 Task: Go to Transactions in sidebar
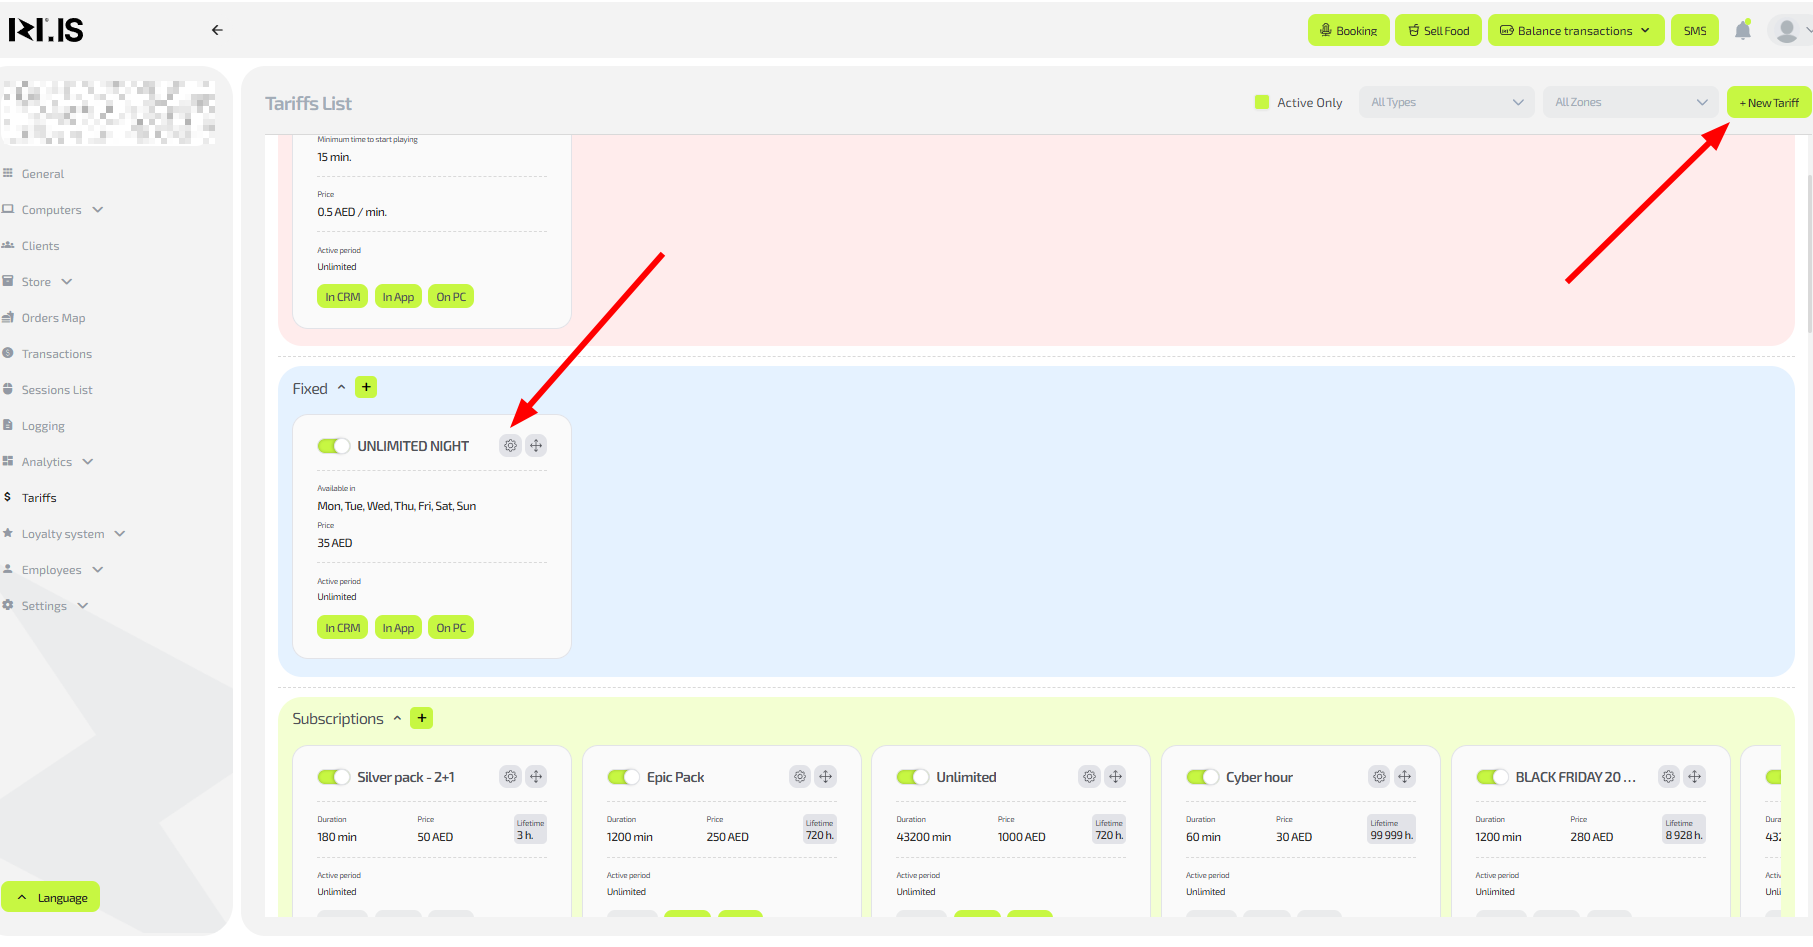pyautogui.click(x=56, y=354)
